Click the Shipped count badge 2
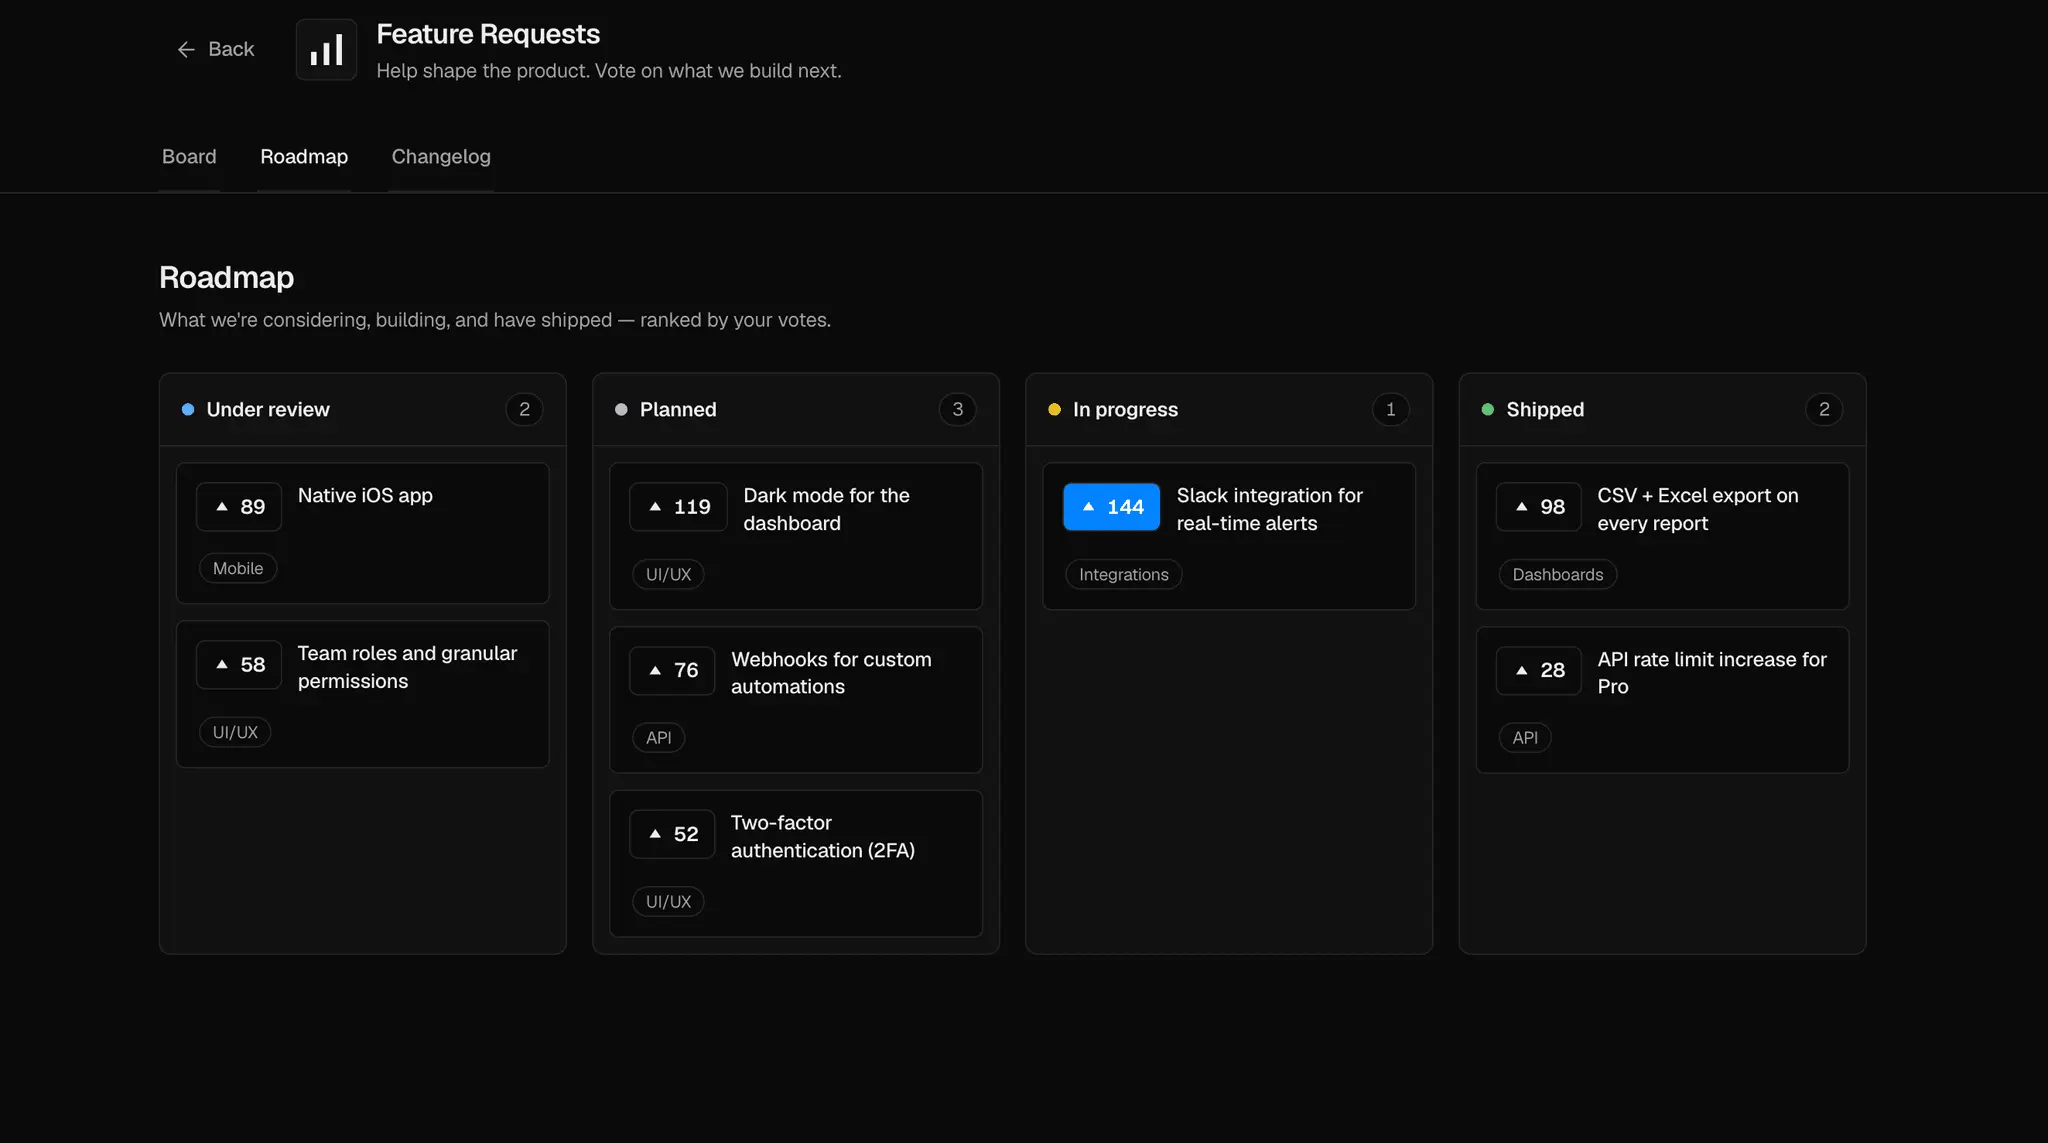 [1824, 409]
